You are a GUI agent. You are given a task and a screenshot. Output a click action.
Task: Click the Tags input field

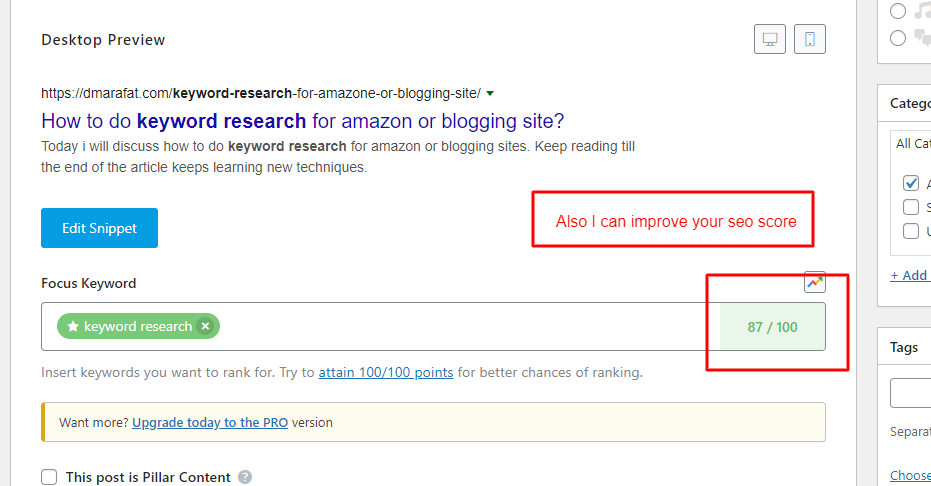[912, 393]
